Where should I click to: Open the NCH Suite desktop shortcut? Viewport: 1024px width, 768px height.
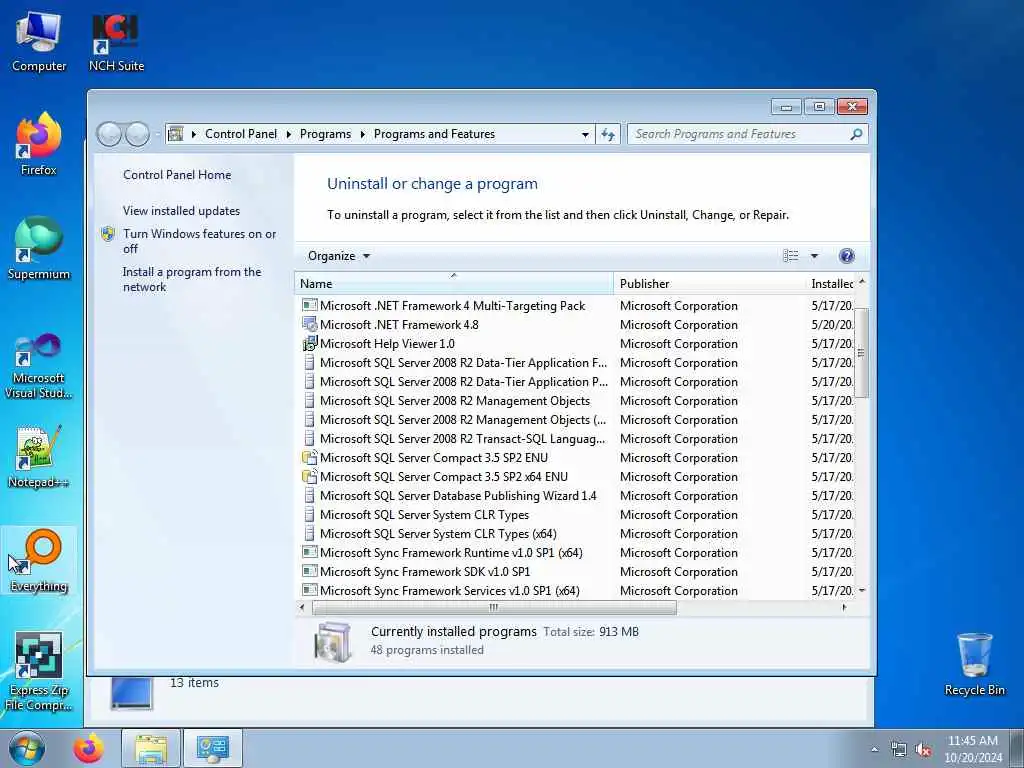[116, 42]
